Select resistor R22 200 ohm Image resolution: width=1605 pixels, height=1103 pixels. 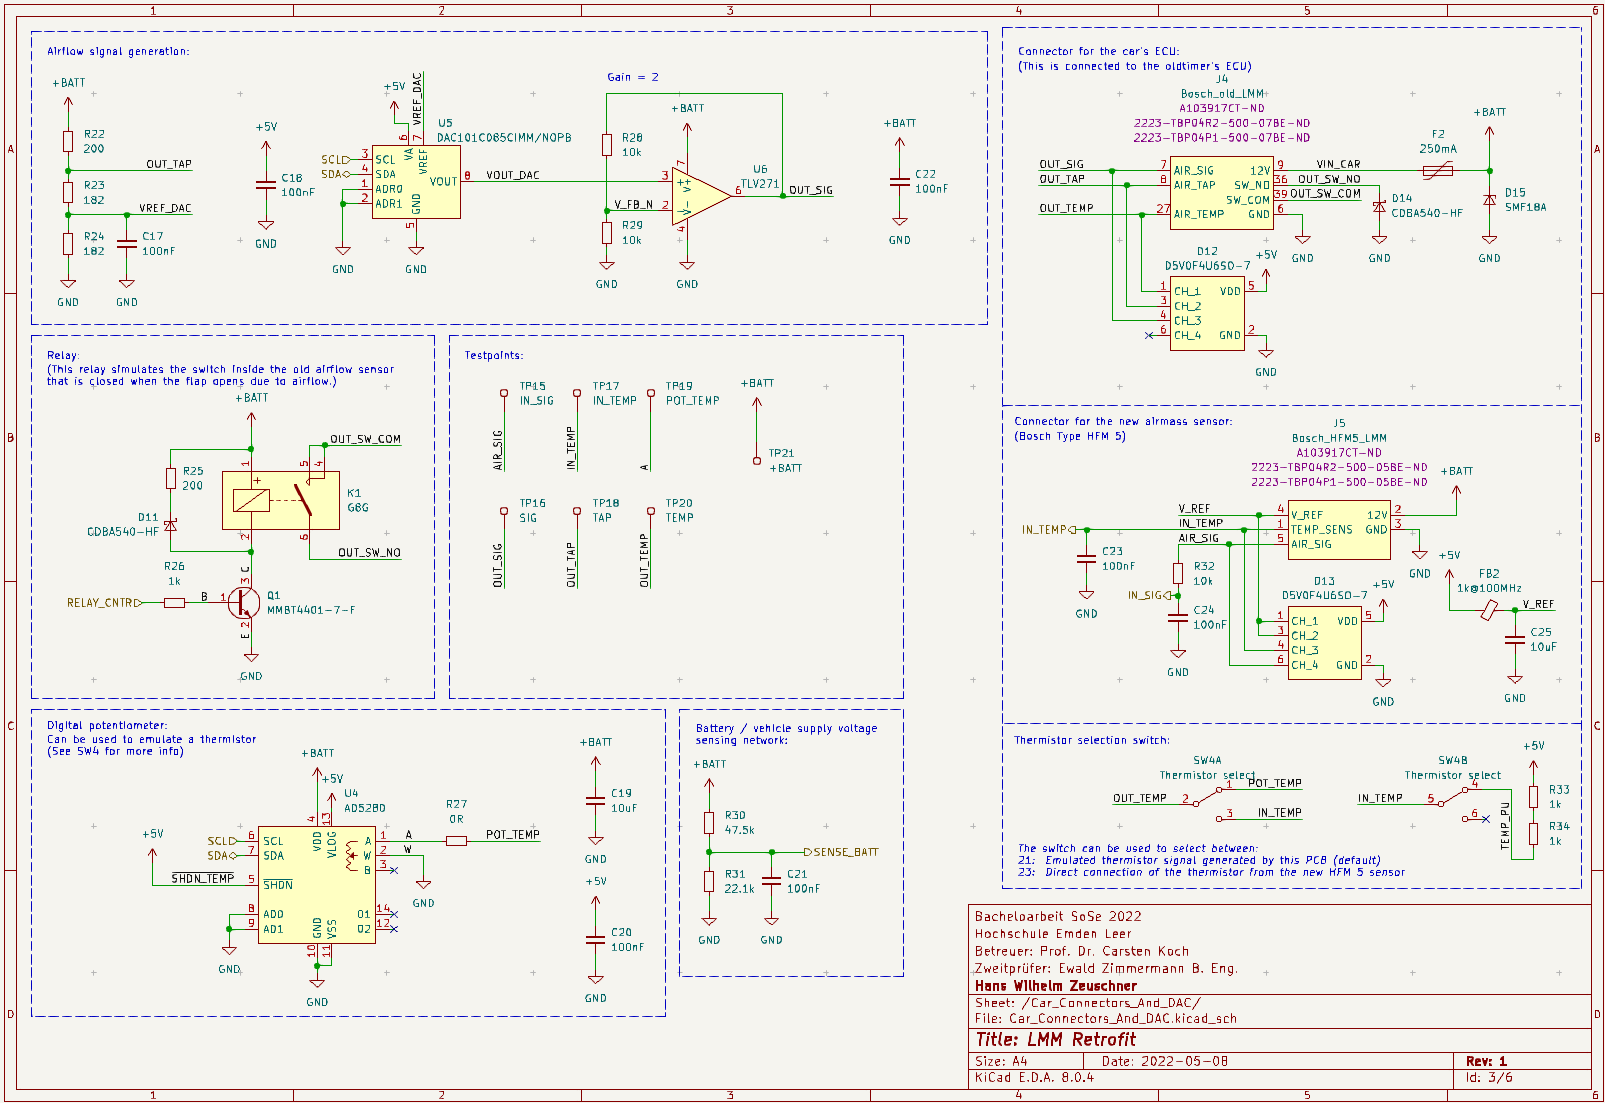click(68, 141)
